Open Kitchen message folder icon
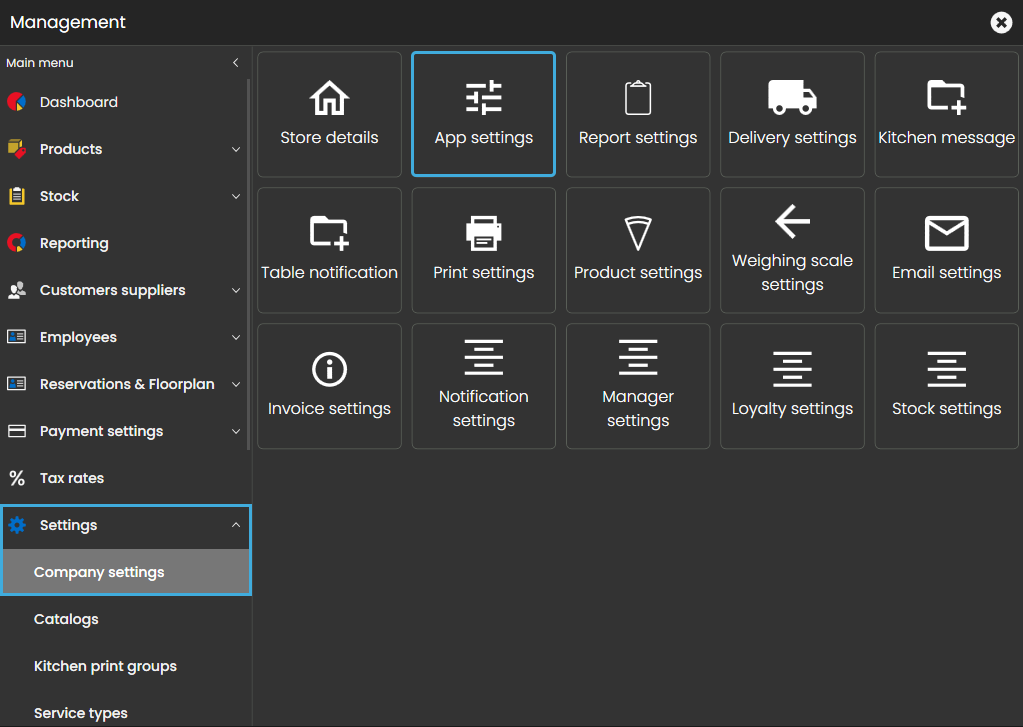Screen dimensions: 1023x727 946,97
